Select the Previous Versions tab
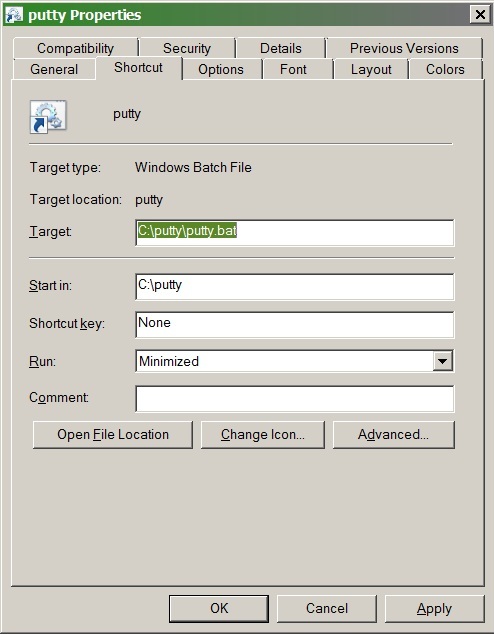Screen dimensions: 494x634 404,48
